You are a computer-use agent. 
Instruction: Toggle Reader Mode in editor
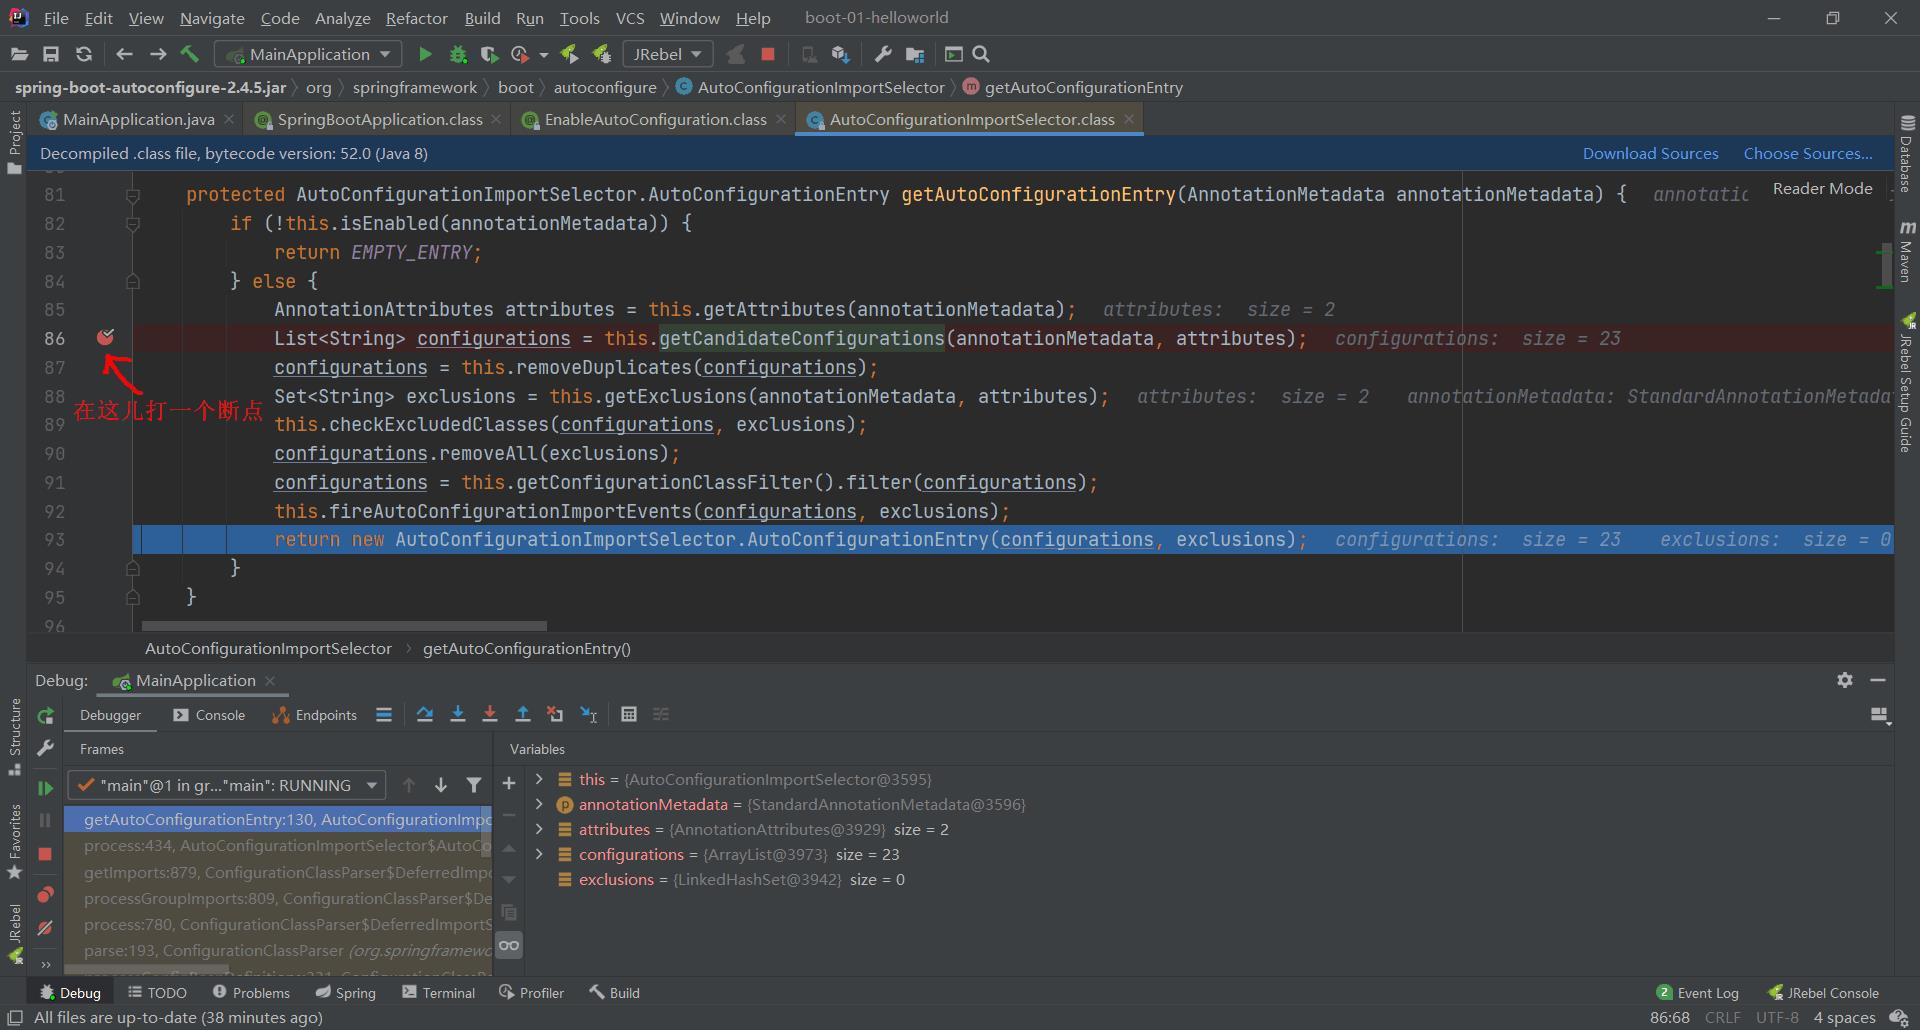[x=1822, y=188]
